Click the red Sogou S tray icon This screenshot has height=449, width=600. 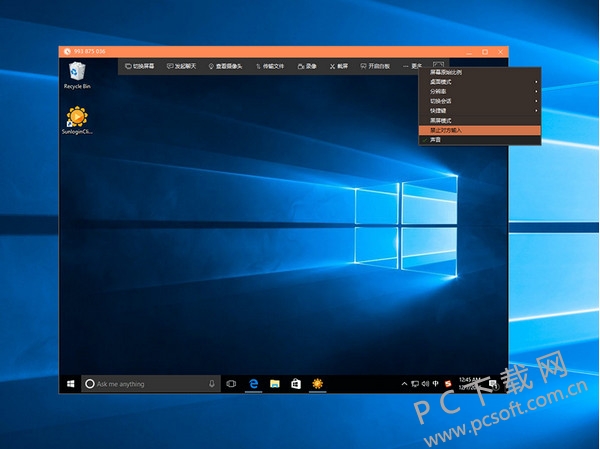[x=448, y=384]
